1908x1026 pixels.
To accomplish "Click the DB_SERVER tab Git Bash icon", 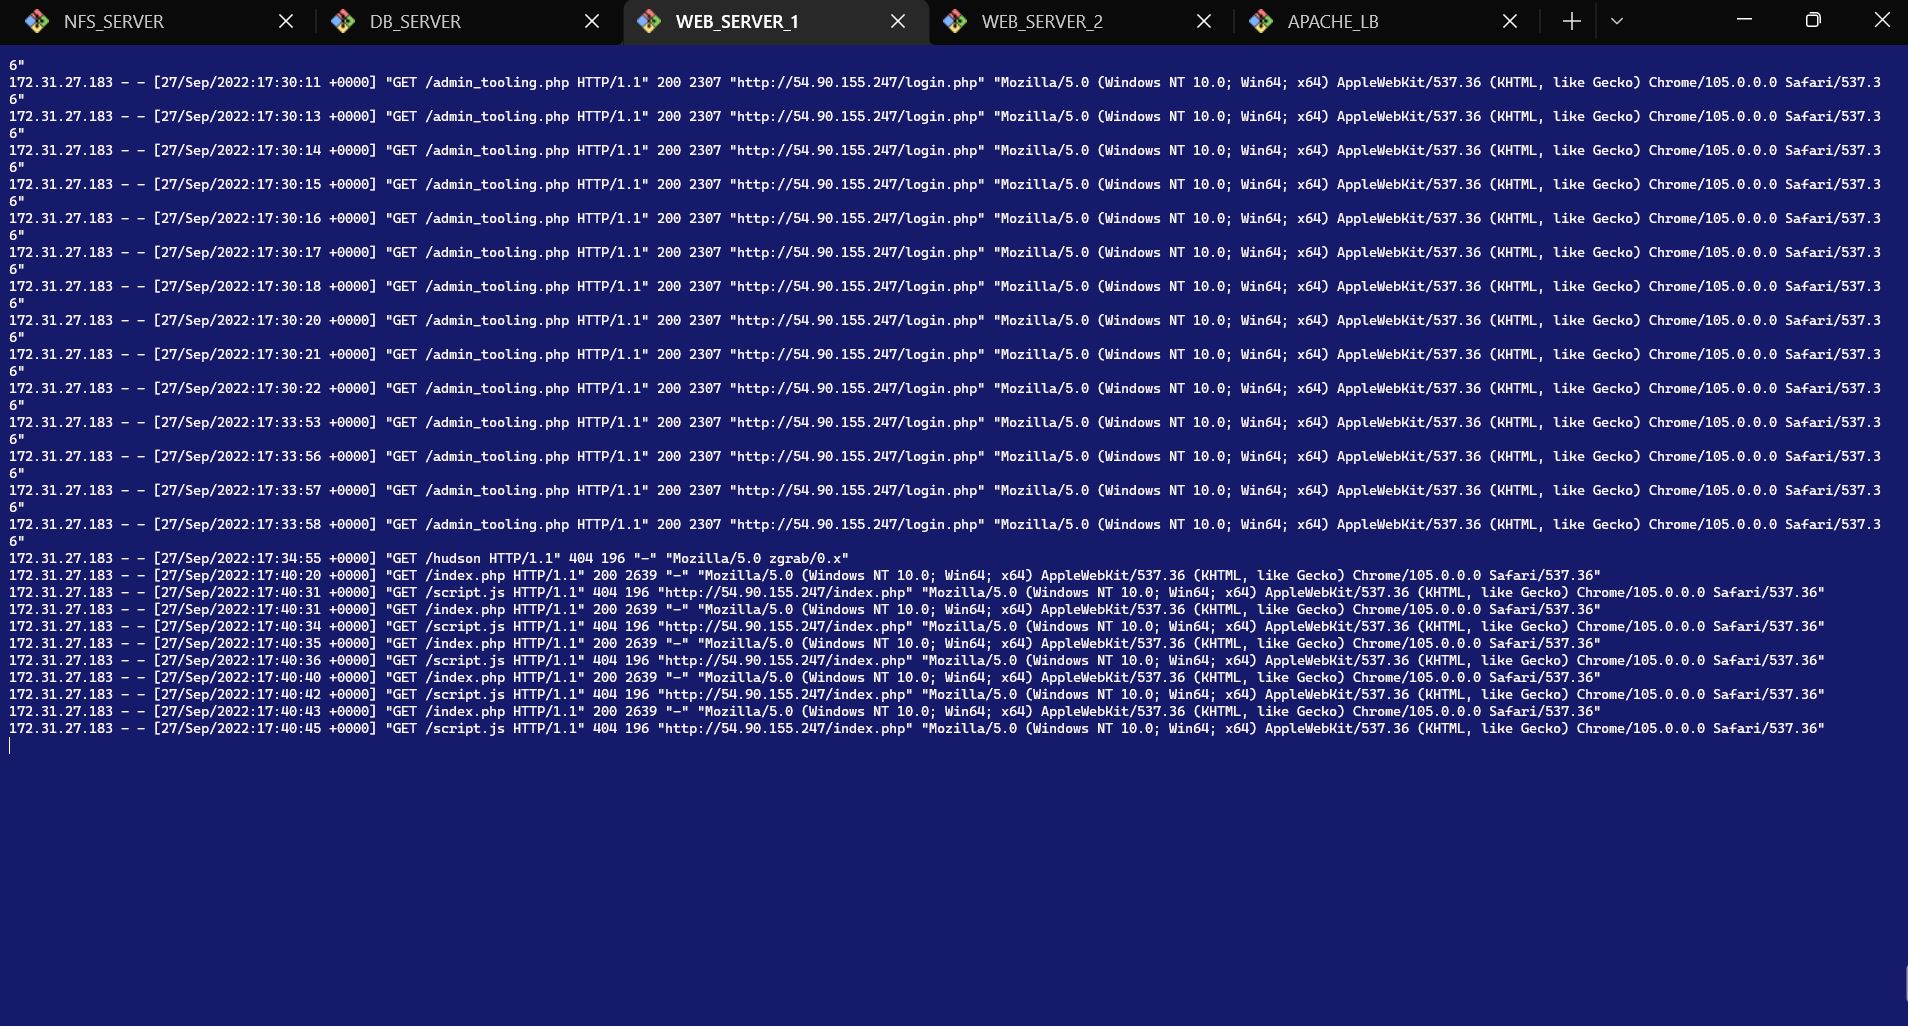I will pyautogui.click(x=343, y=21).
